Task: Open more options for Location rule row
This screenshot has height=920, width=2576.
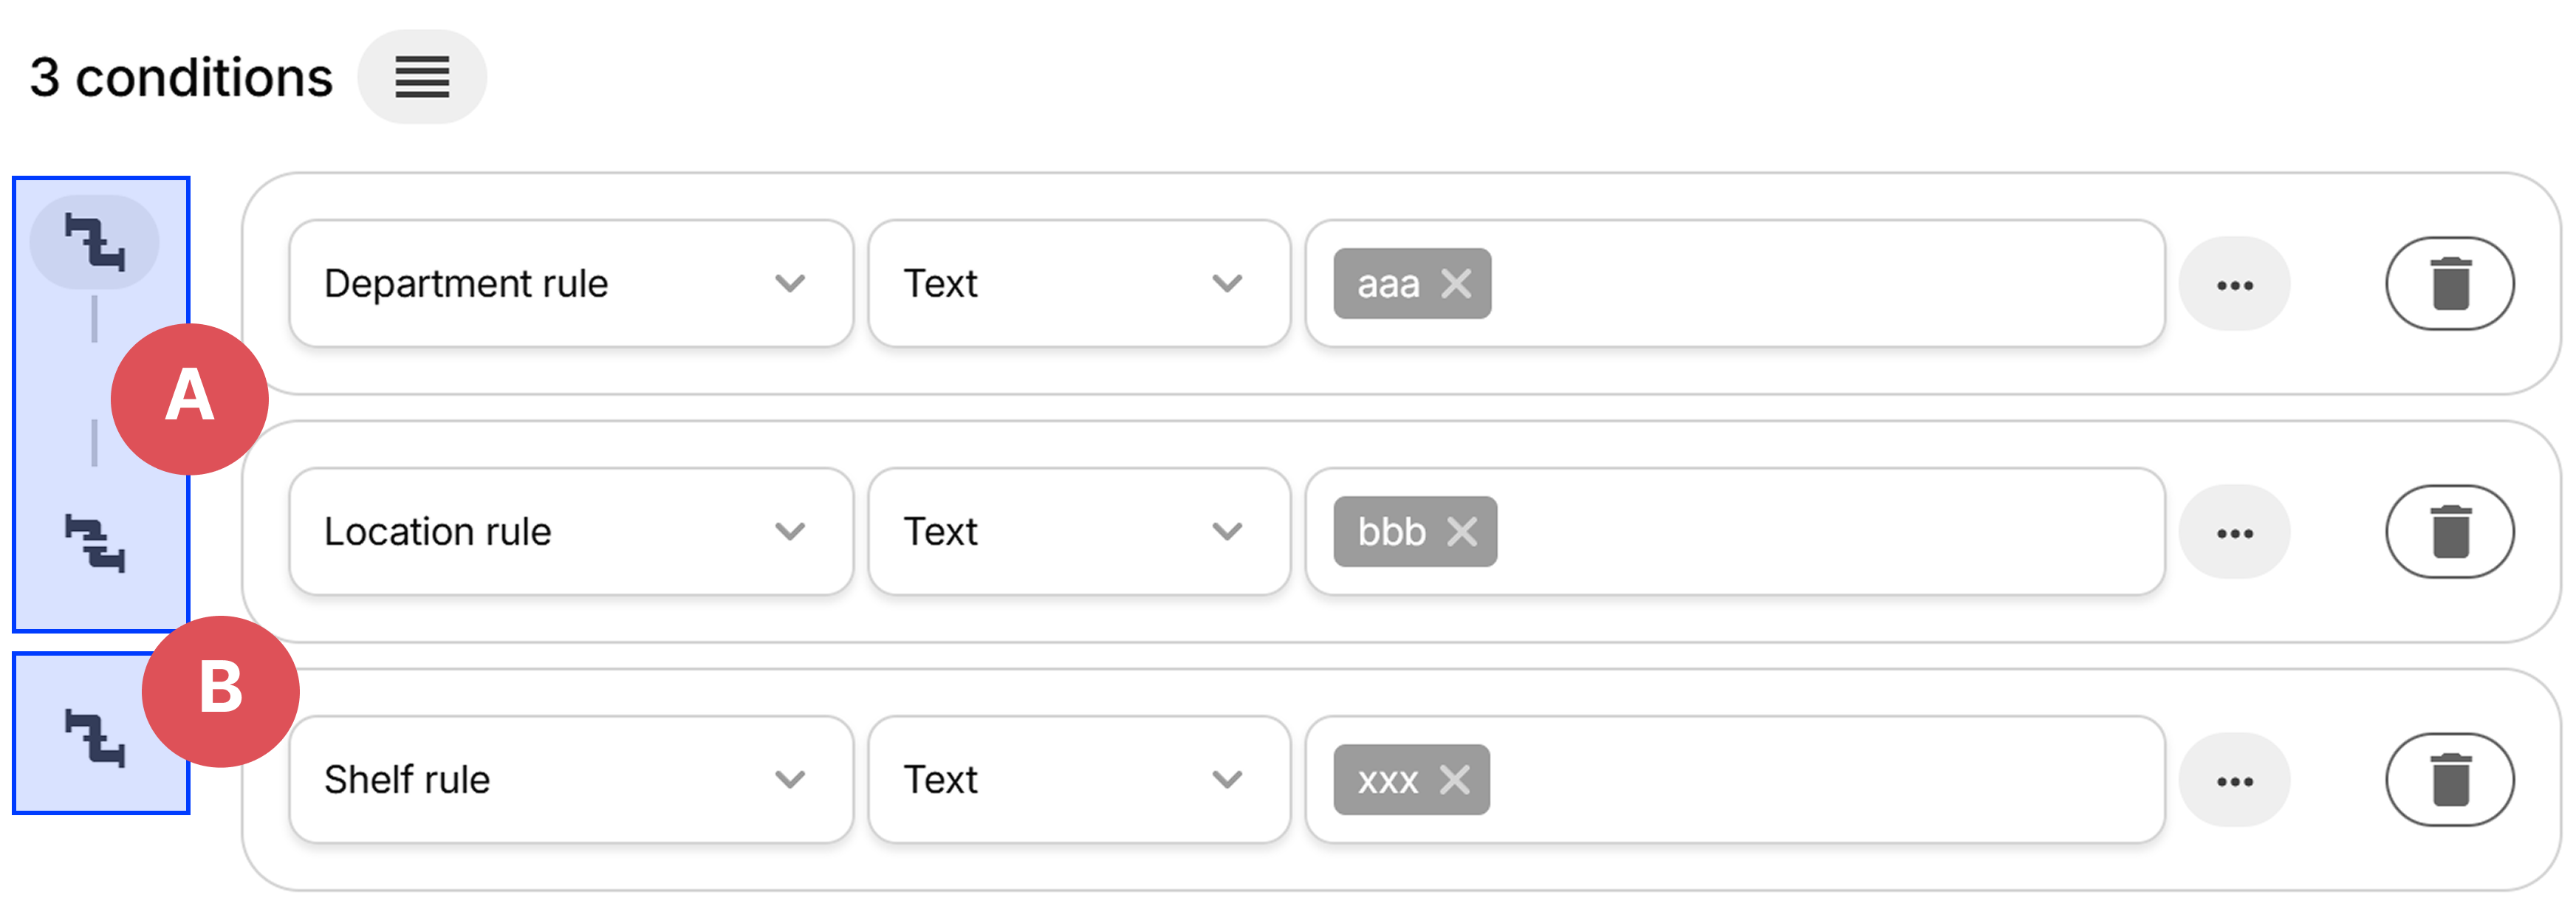Action: [2233, 533]
